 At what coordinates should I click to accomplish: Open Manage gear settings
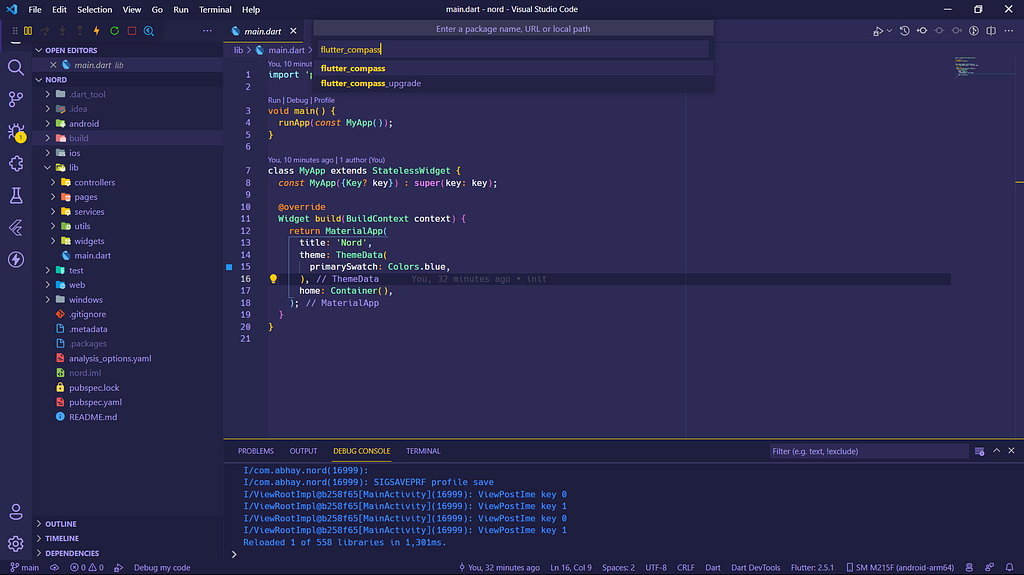[16, 544]
